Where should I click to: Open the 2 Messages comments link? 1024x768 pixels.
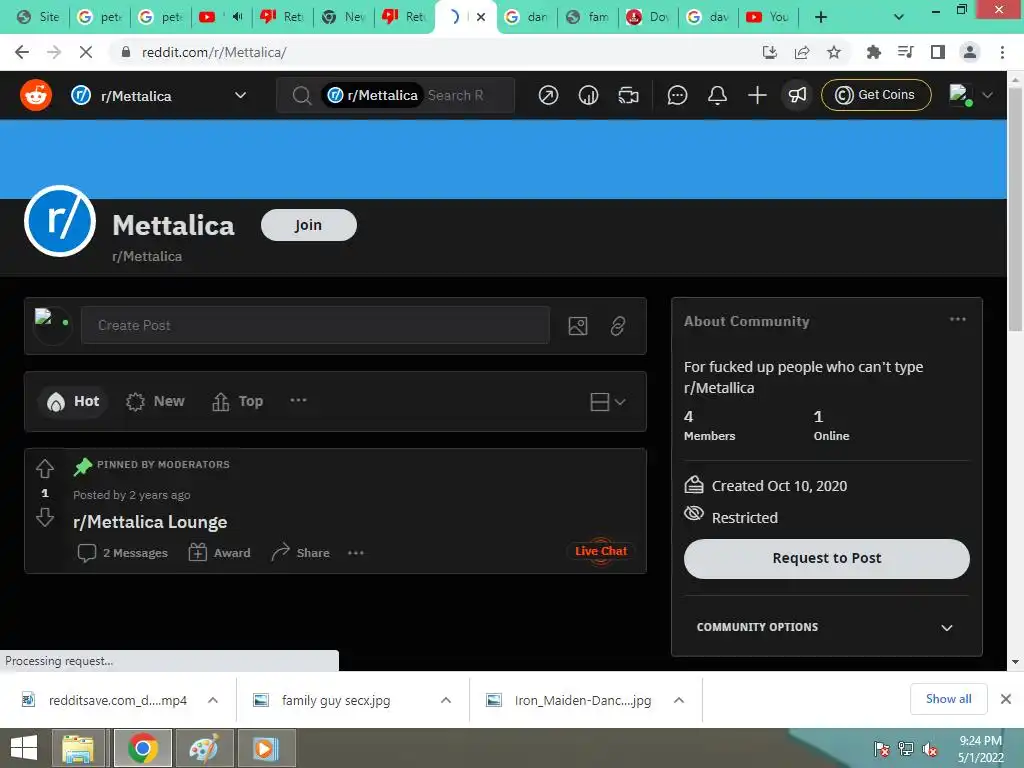pyautogui.click(x=122, y=552)
